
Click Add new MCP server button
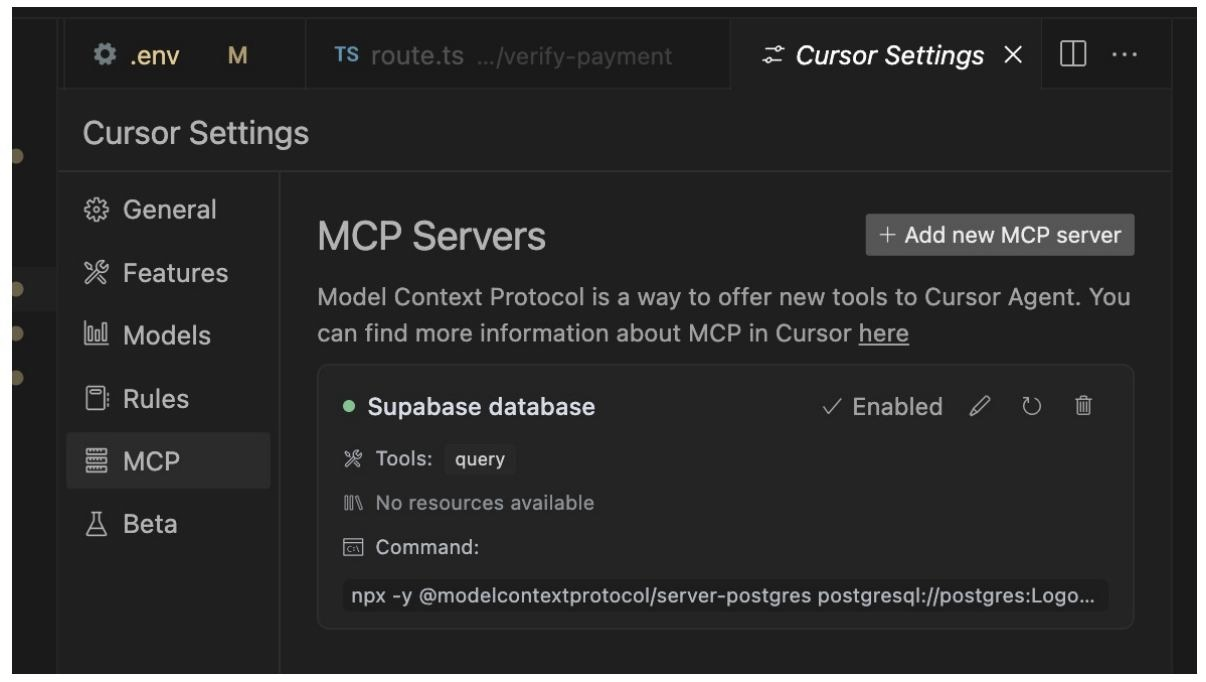click(1000, 236)
